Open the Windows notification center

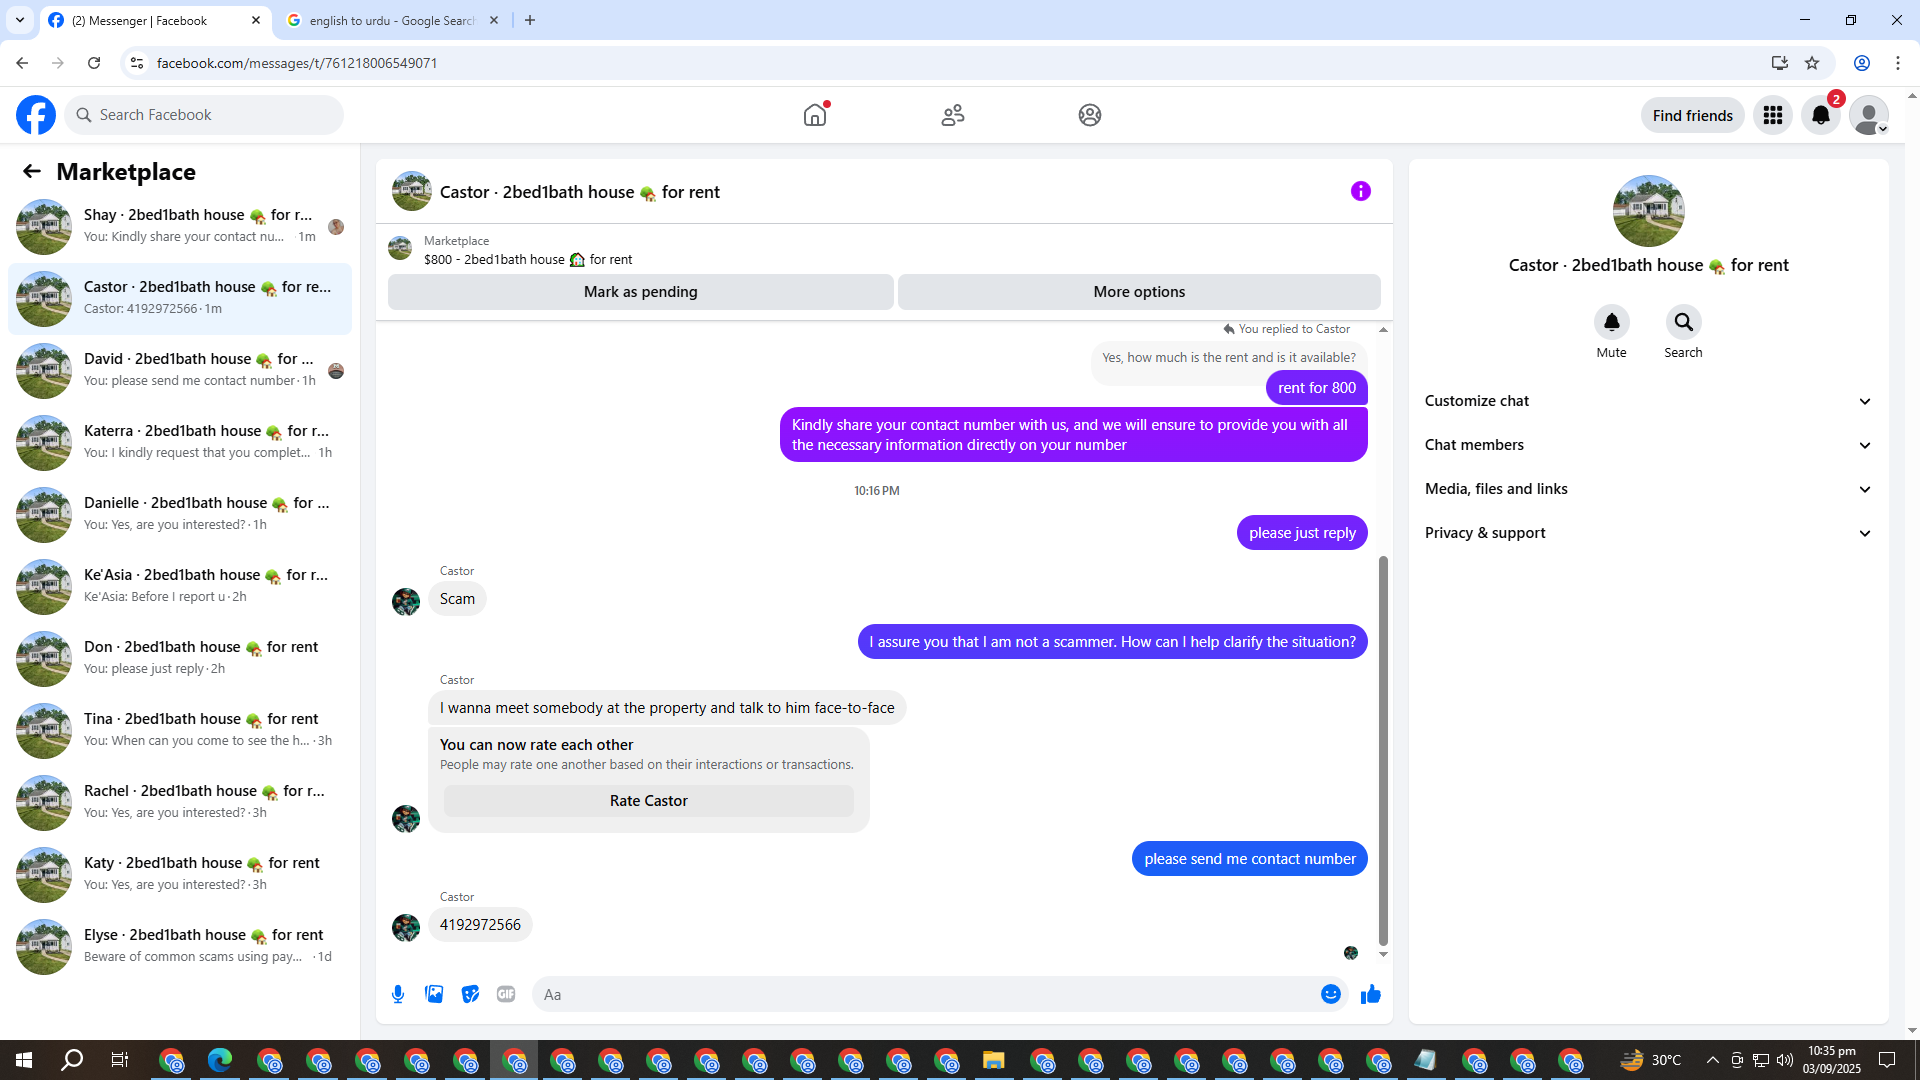[x=1887, y=1060]
